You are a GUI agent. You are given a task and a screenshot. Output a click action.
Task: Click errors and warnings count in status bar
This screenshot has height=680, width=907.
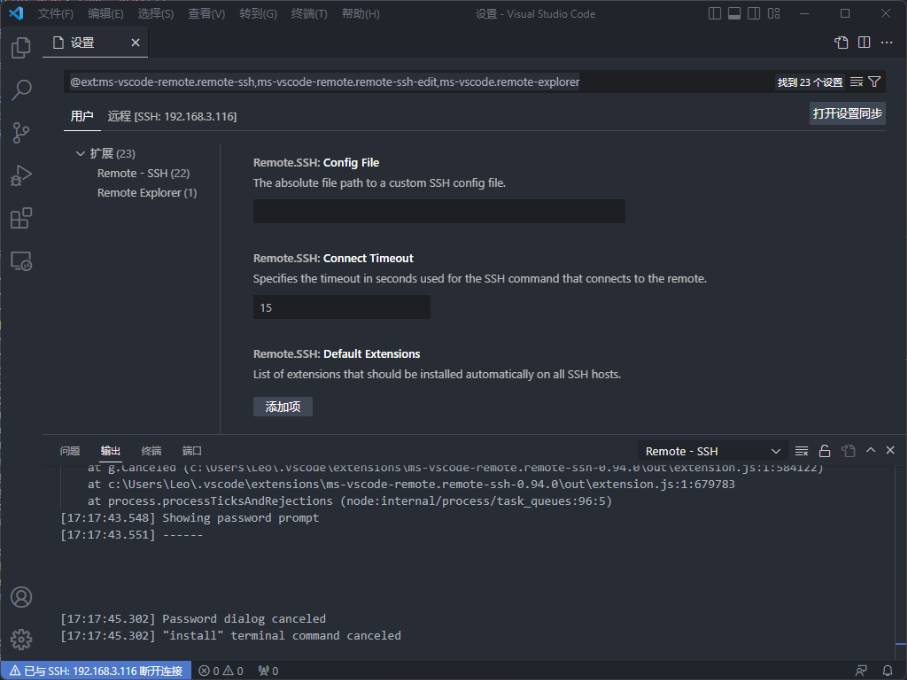tap(221, 671)
